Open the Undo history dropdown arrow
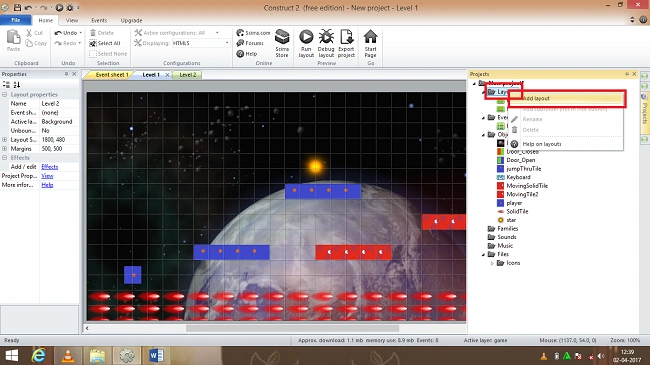 [80, 33]
